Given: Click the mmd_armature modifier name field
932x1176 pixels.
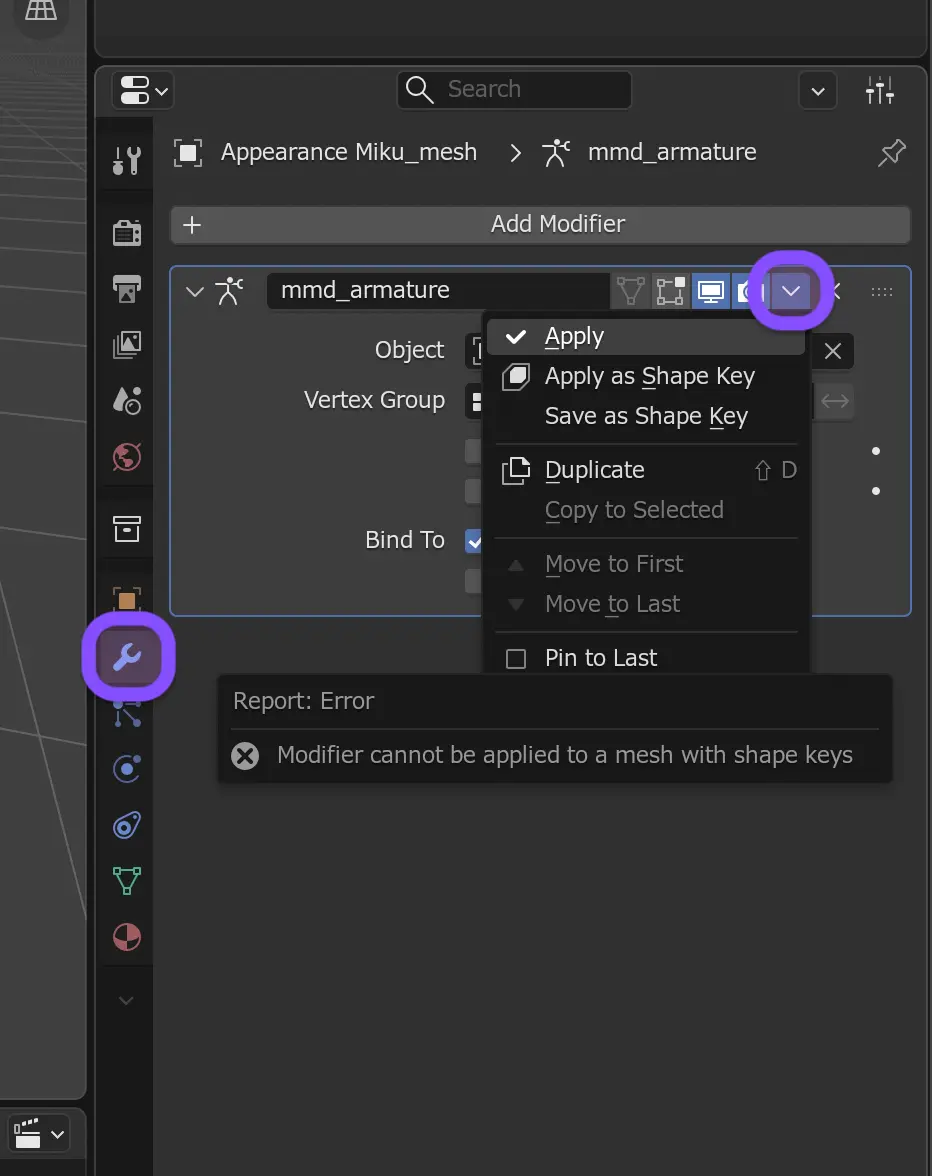Looking at the screenshot, I should pos(438,291).
